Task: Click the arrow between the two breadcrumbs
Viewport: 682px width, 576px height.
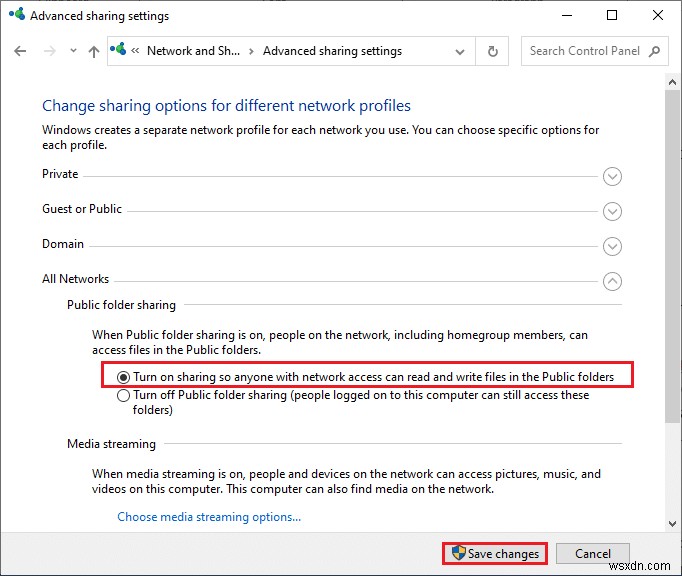Action: [251, 51]
